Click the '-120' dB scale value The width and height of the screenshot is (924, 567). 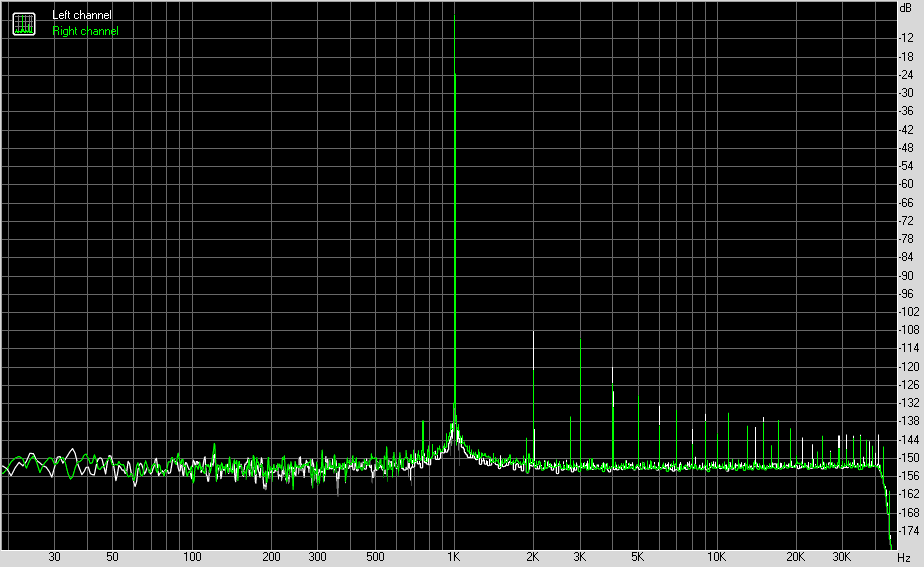click(x=908, y=367)
